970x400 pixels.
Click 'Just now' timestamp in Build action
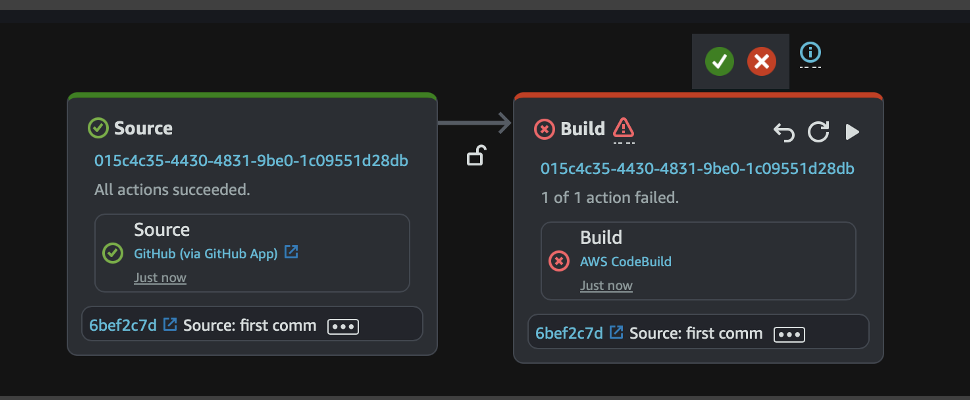coord(606,286)
